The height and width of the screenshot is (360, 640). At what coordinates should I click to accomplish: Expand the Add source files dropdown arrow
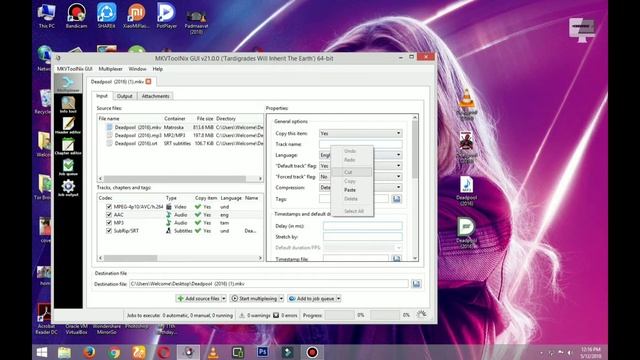[x=224, y=299]
